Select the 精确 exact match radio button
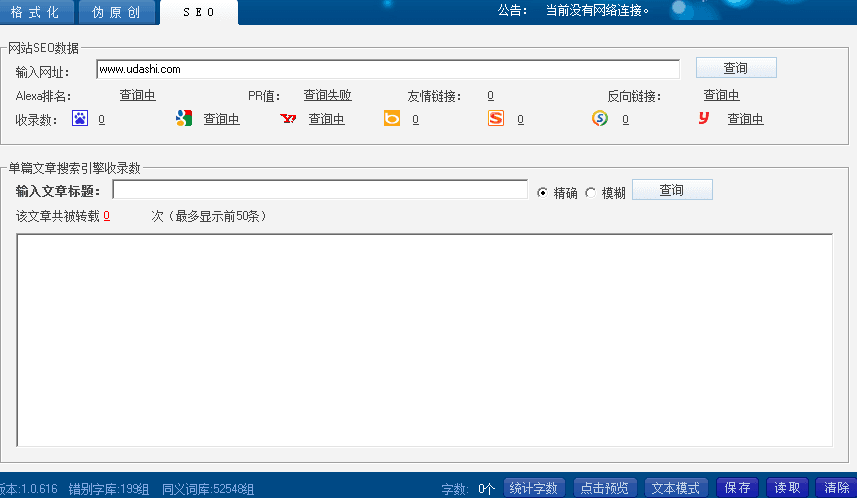This screenshot has width=857, height=498. pos(543,193)
